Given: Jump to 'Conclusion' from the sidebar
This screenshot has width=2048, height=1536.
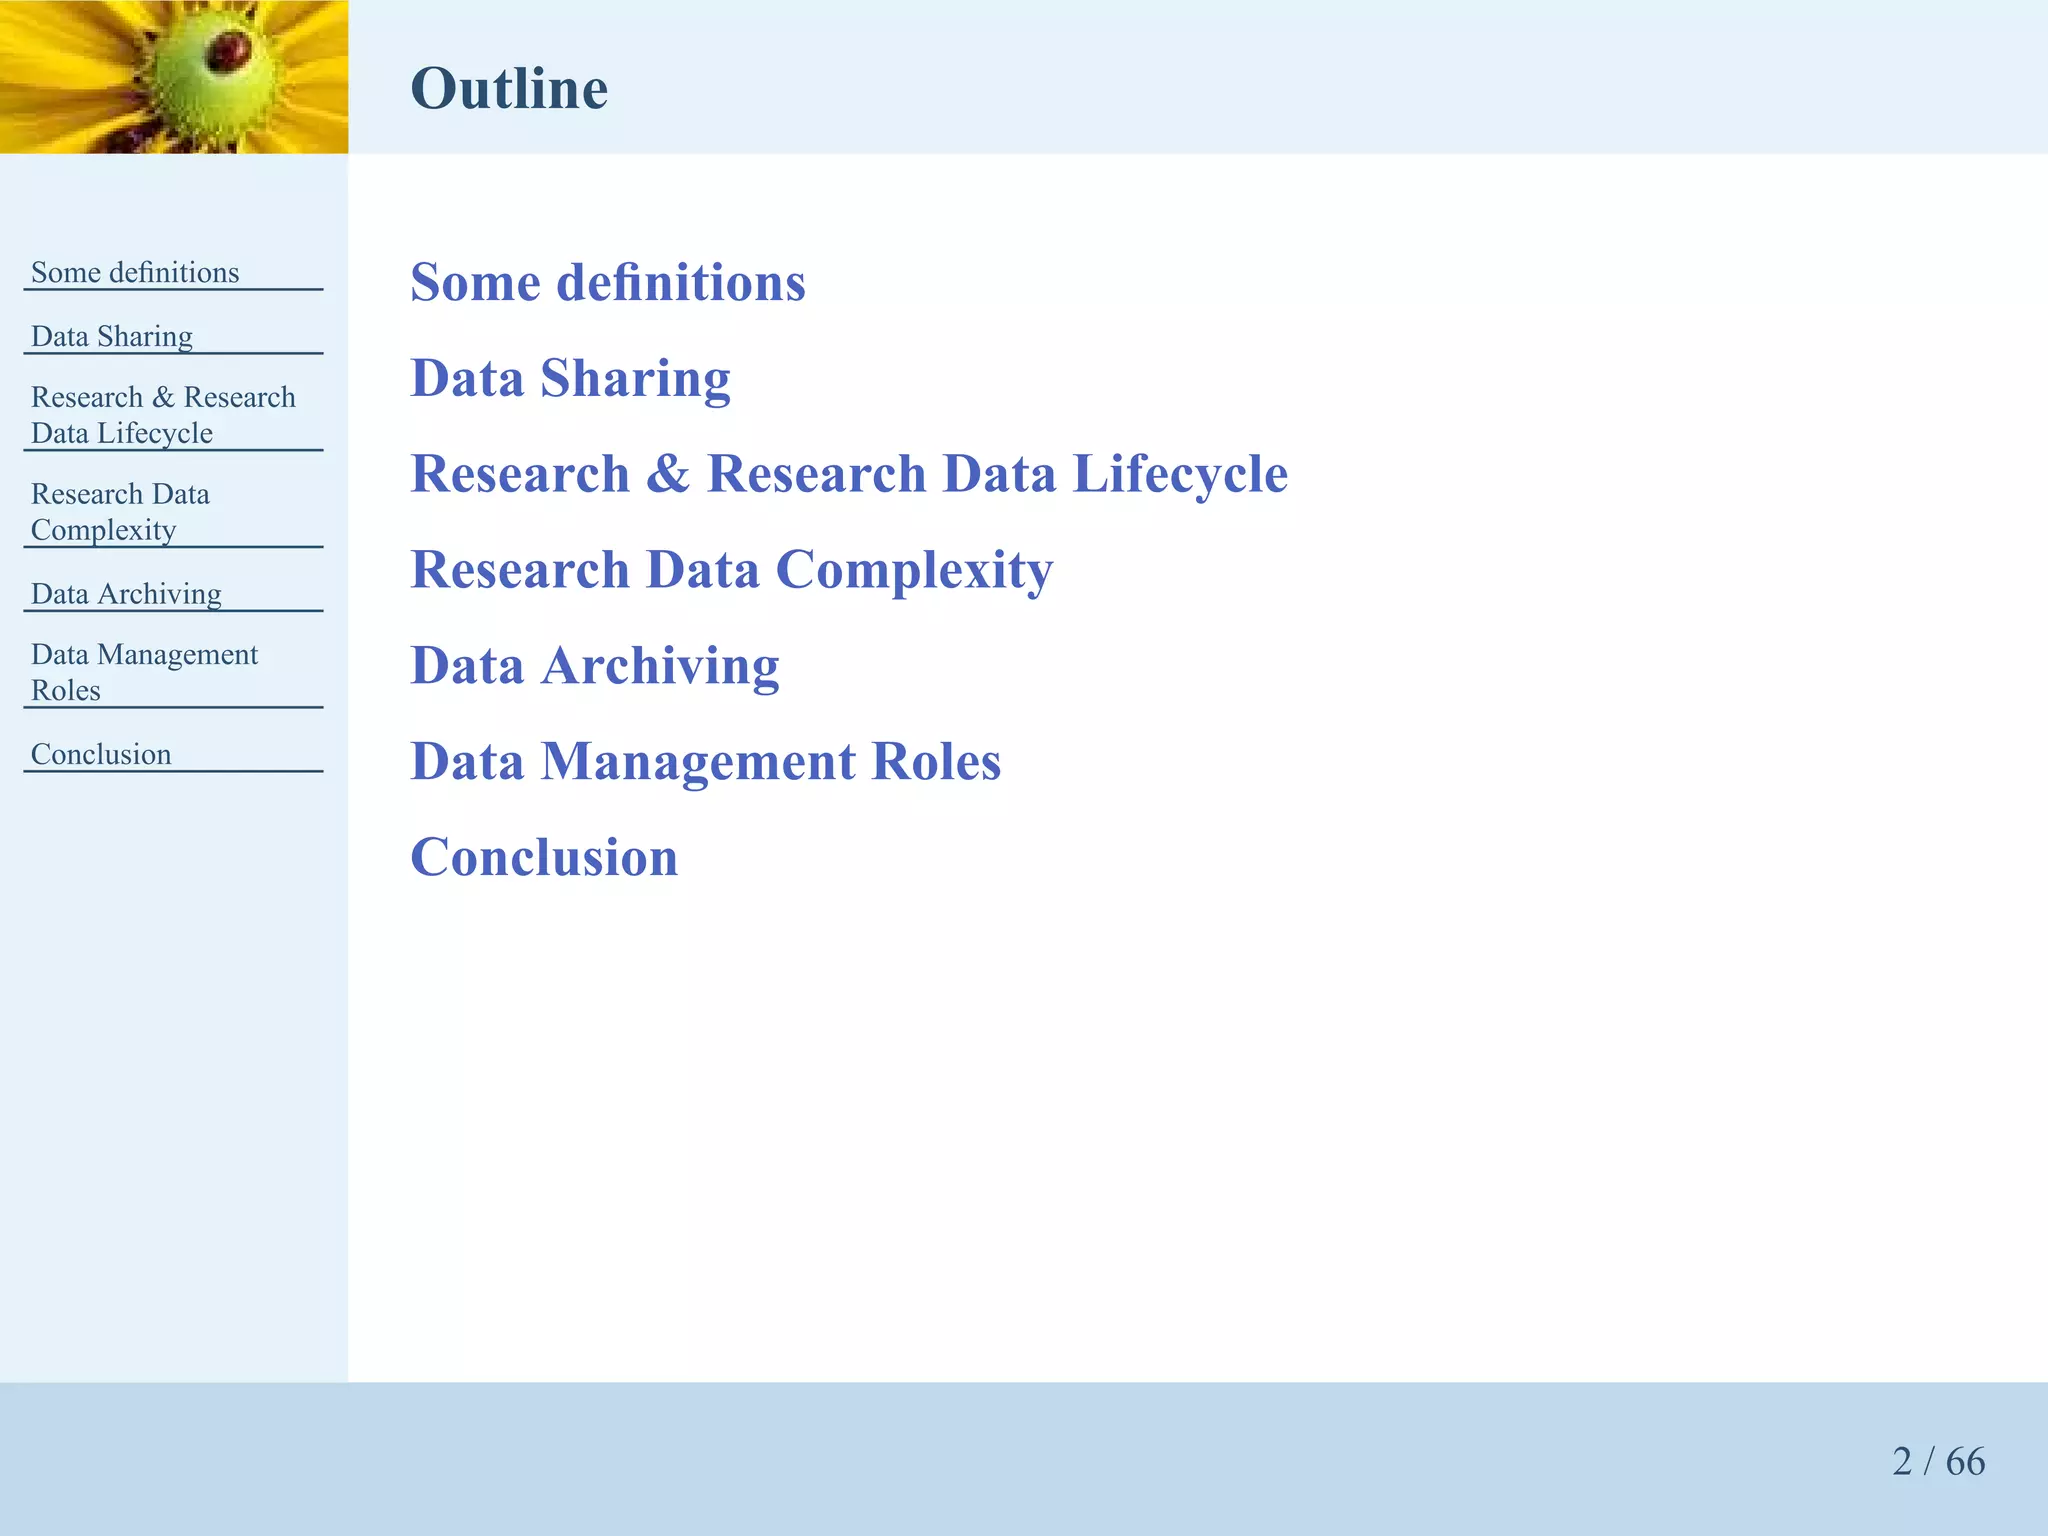Looking at the screenshot, I should pos(101,754).
